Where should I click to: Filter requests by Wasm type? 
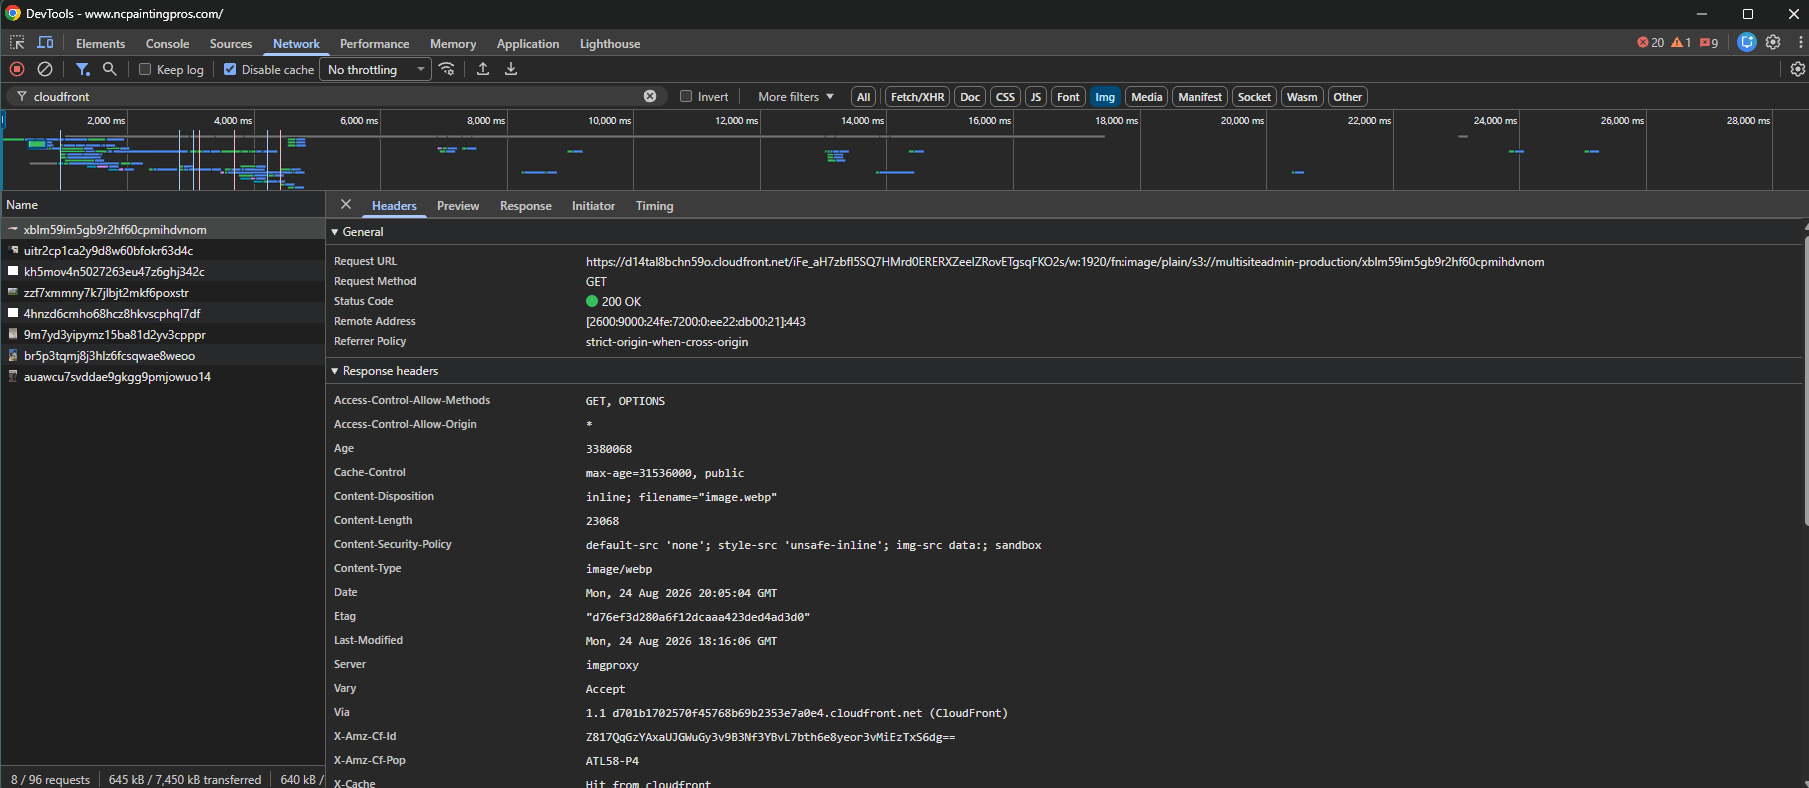[1302, 97]
